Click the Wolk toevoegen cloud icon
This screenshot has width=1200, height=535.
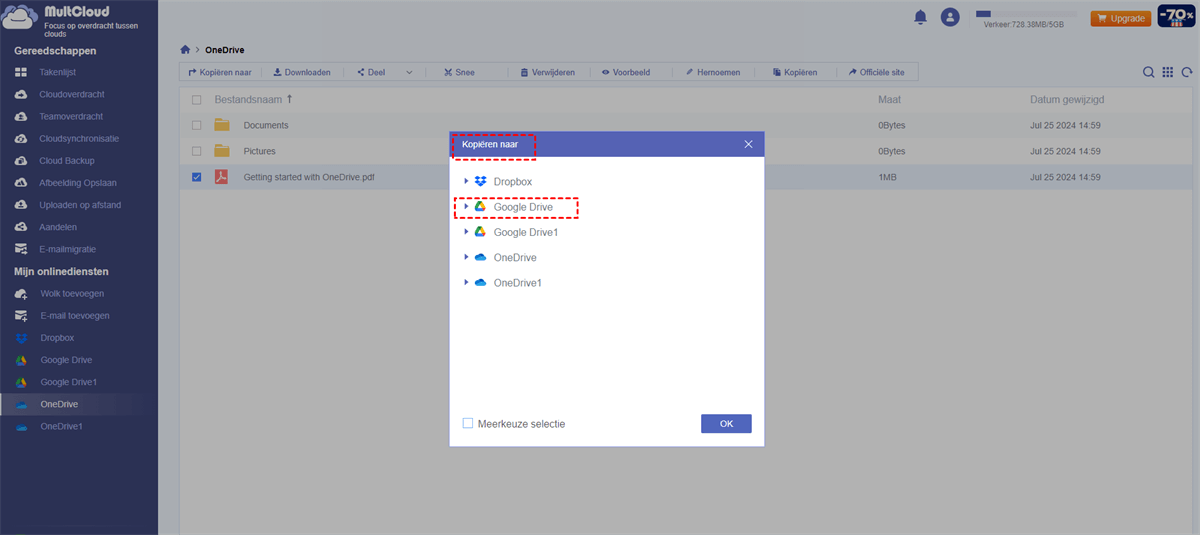(21, 294)
